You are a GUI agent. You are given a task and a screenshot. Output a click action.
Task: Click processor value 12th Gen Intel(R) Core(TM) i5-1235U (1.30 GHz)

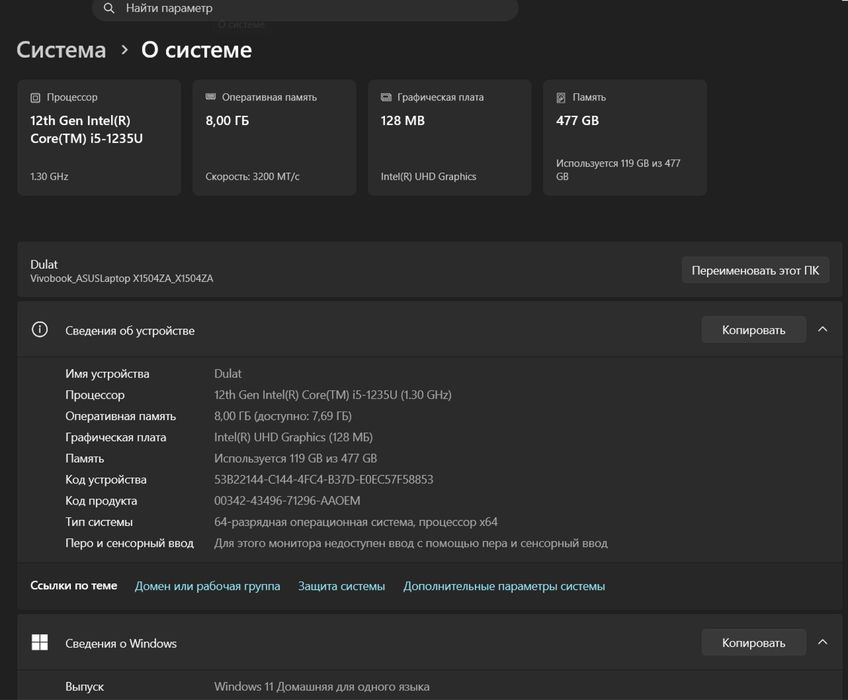tap(333, 395)
